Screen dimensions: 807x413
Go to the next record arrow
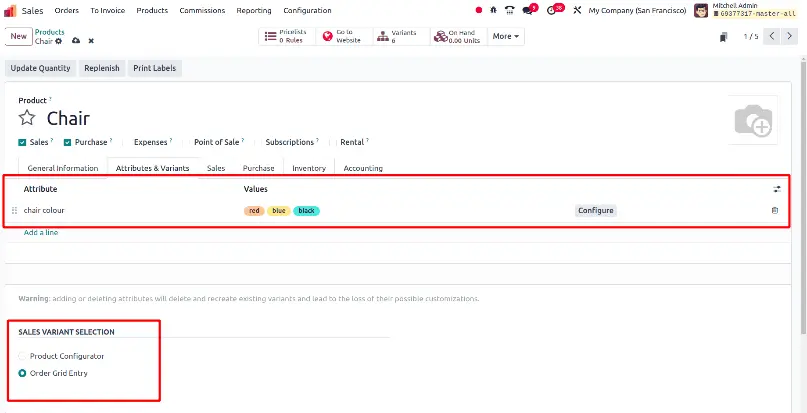pyautogui.click(x=789, y=36)
